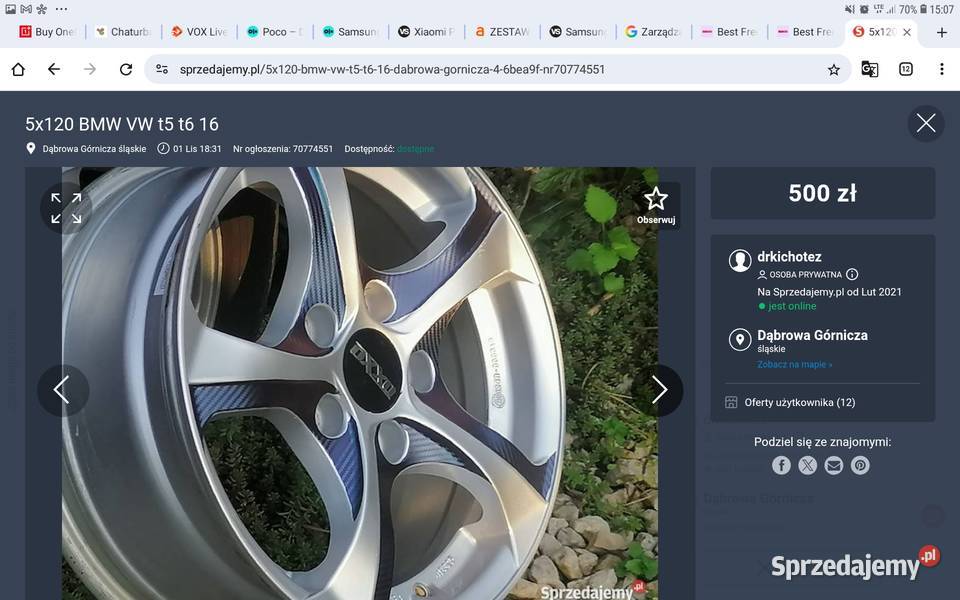This screenshot has height=600, width=960.
Task: Switch to the Samsung tab
Action: tap(350, 31)
